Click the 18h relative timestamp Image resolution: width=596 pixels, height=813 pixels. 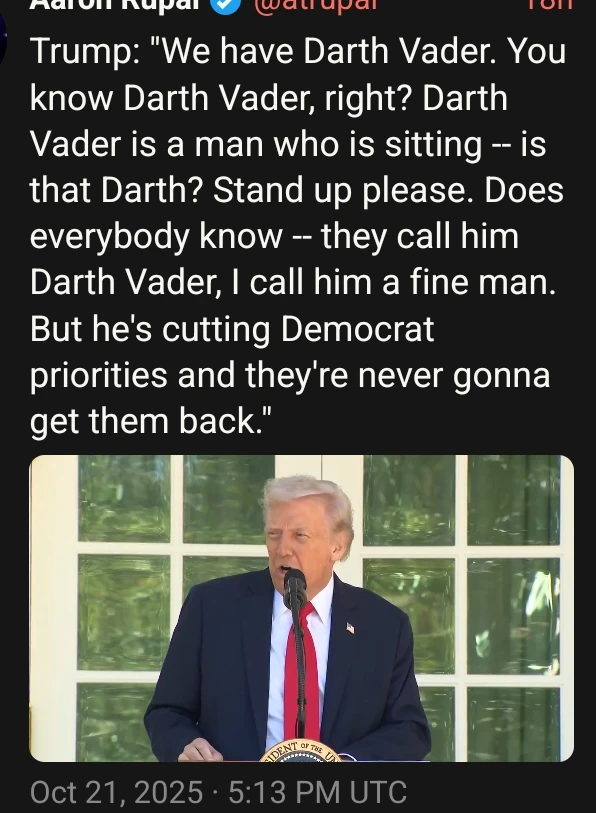550,4
